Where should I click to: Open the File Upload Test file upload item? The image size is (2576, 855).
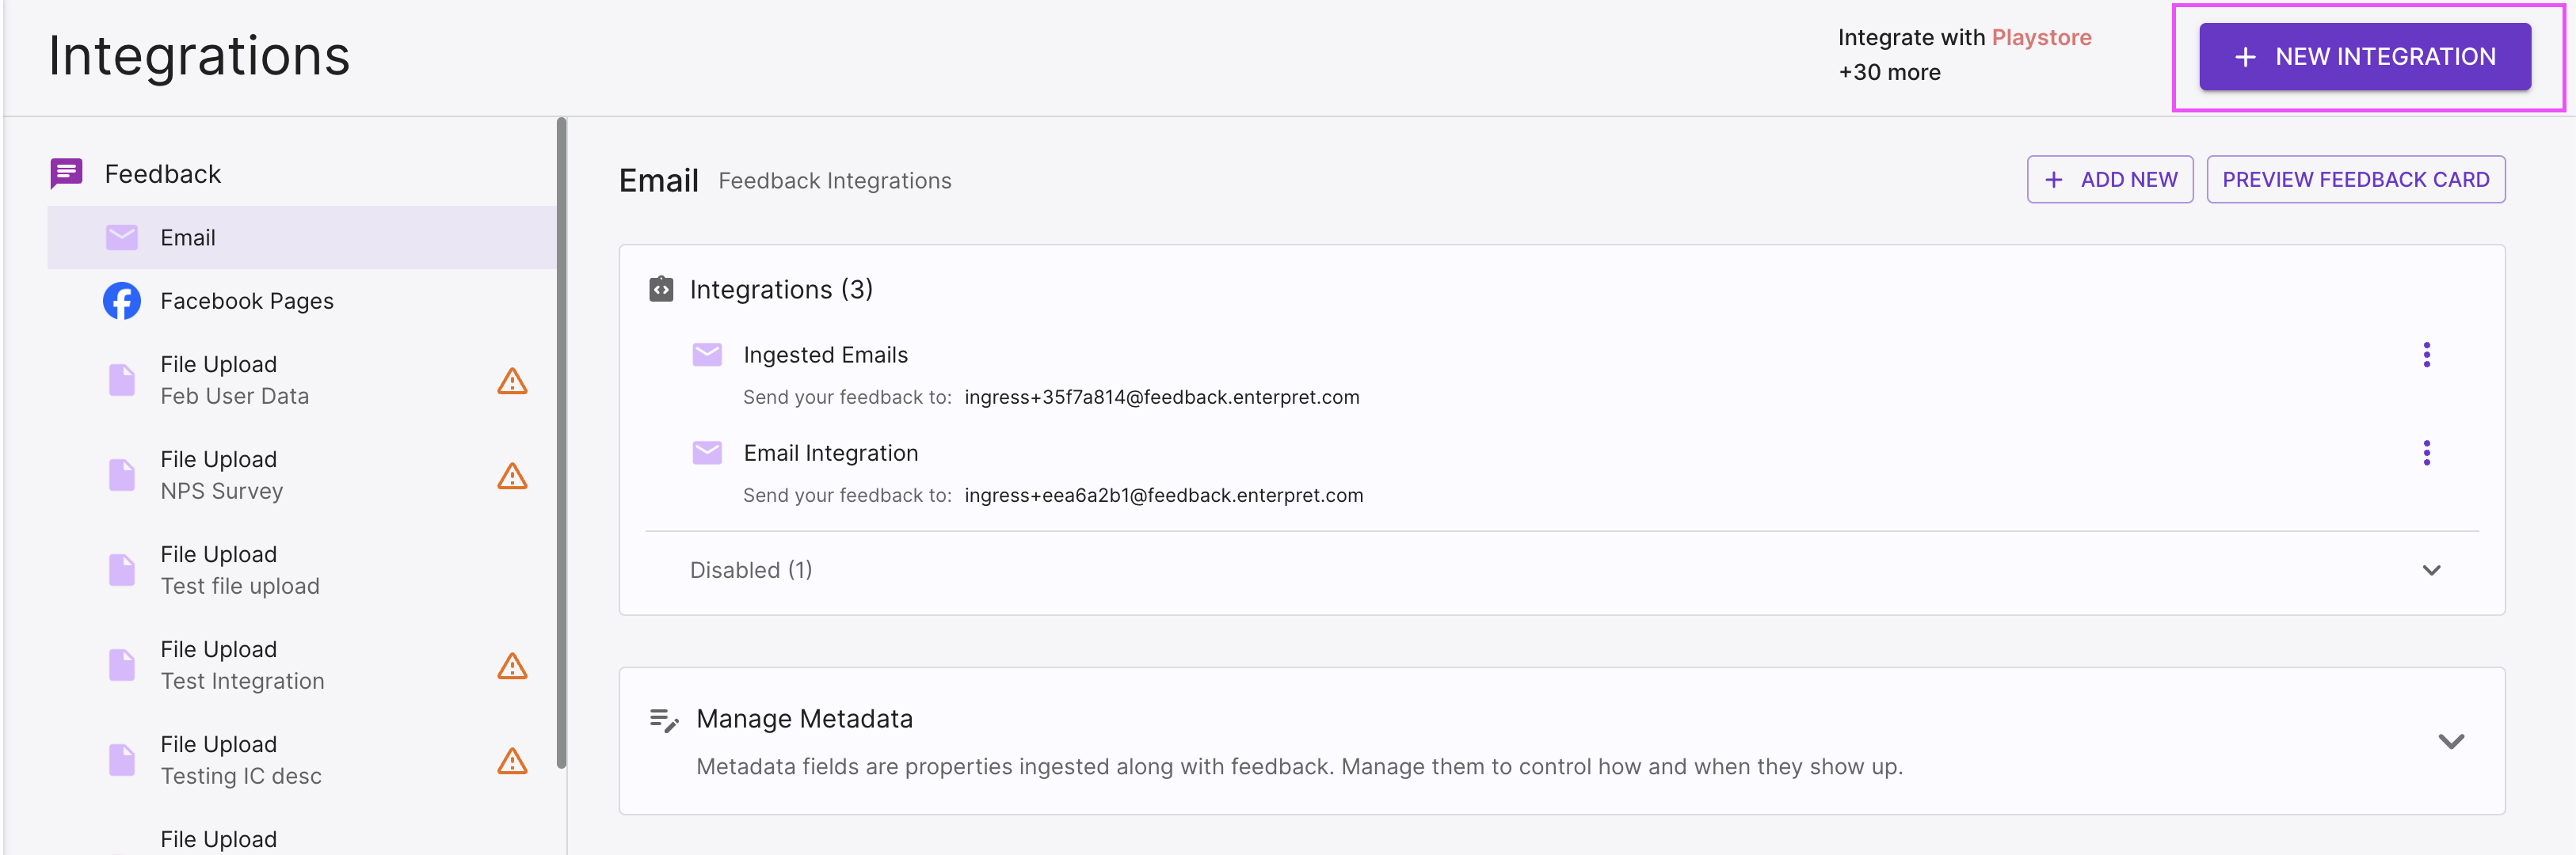tap(301, 570)
